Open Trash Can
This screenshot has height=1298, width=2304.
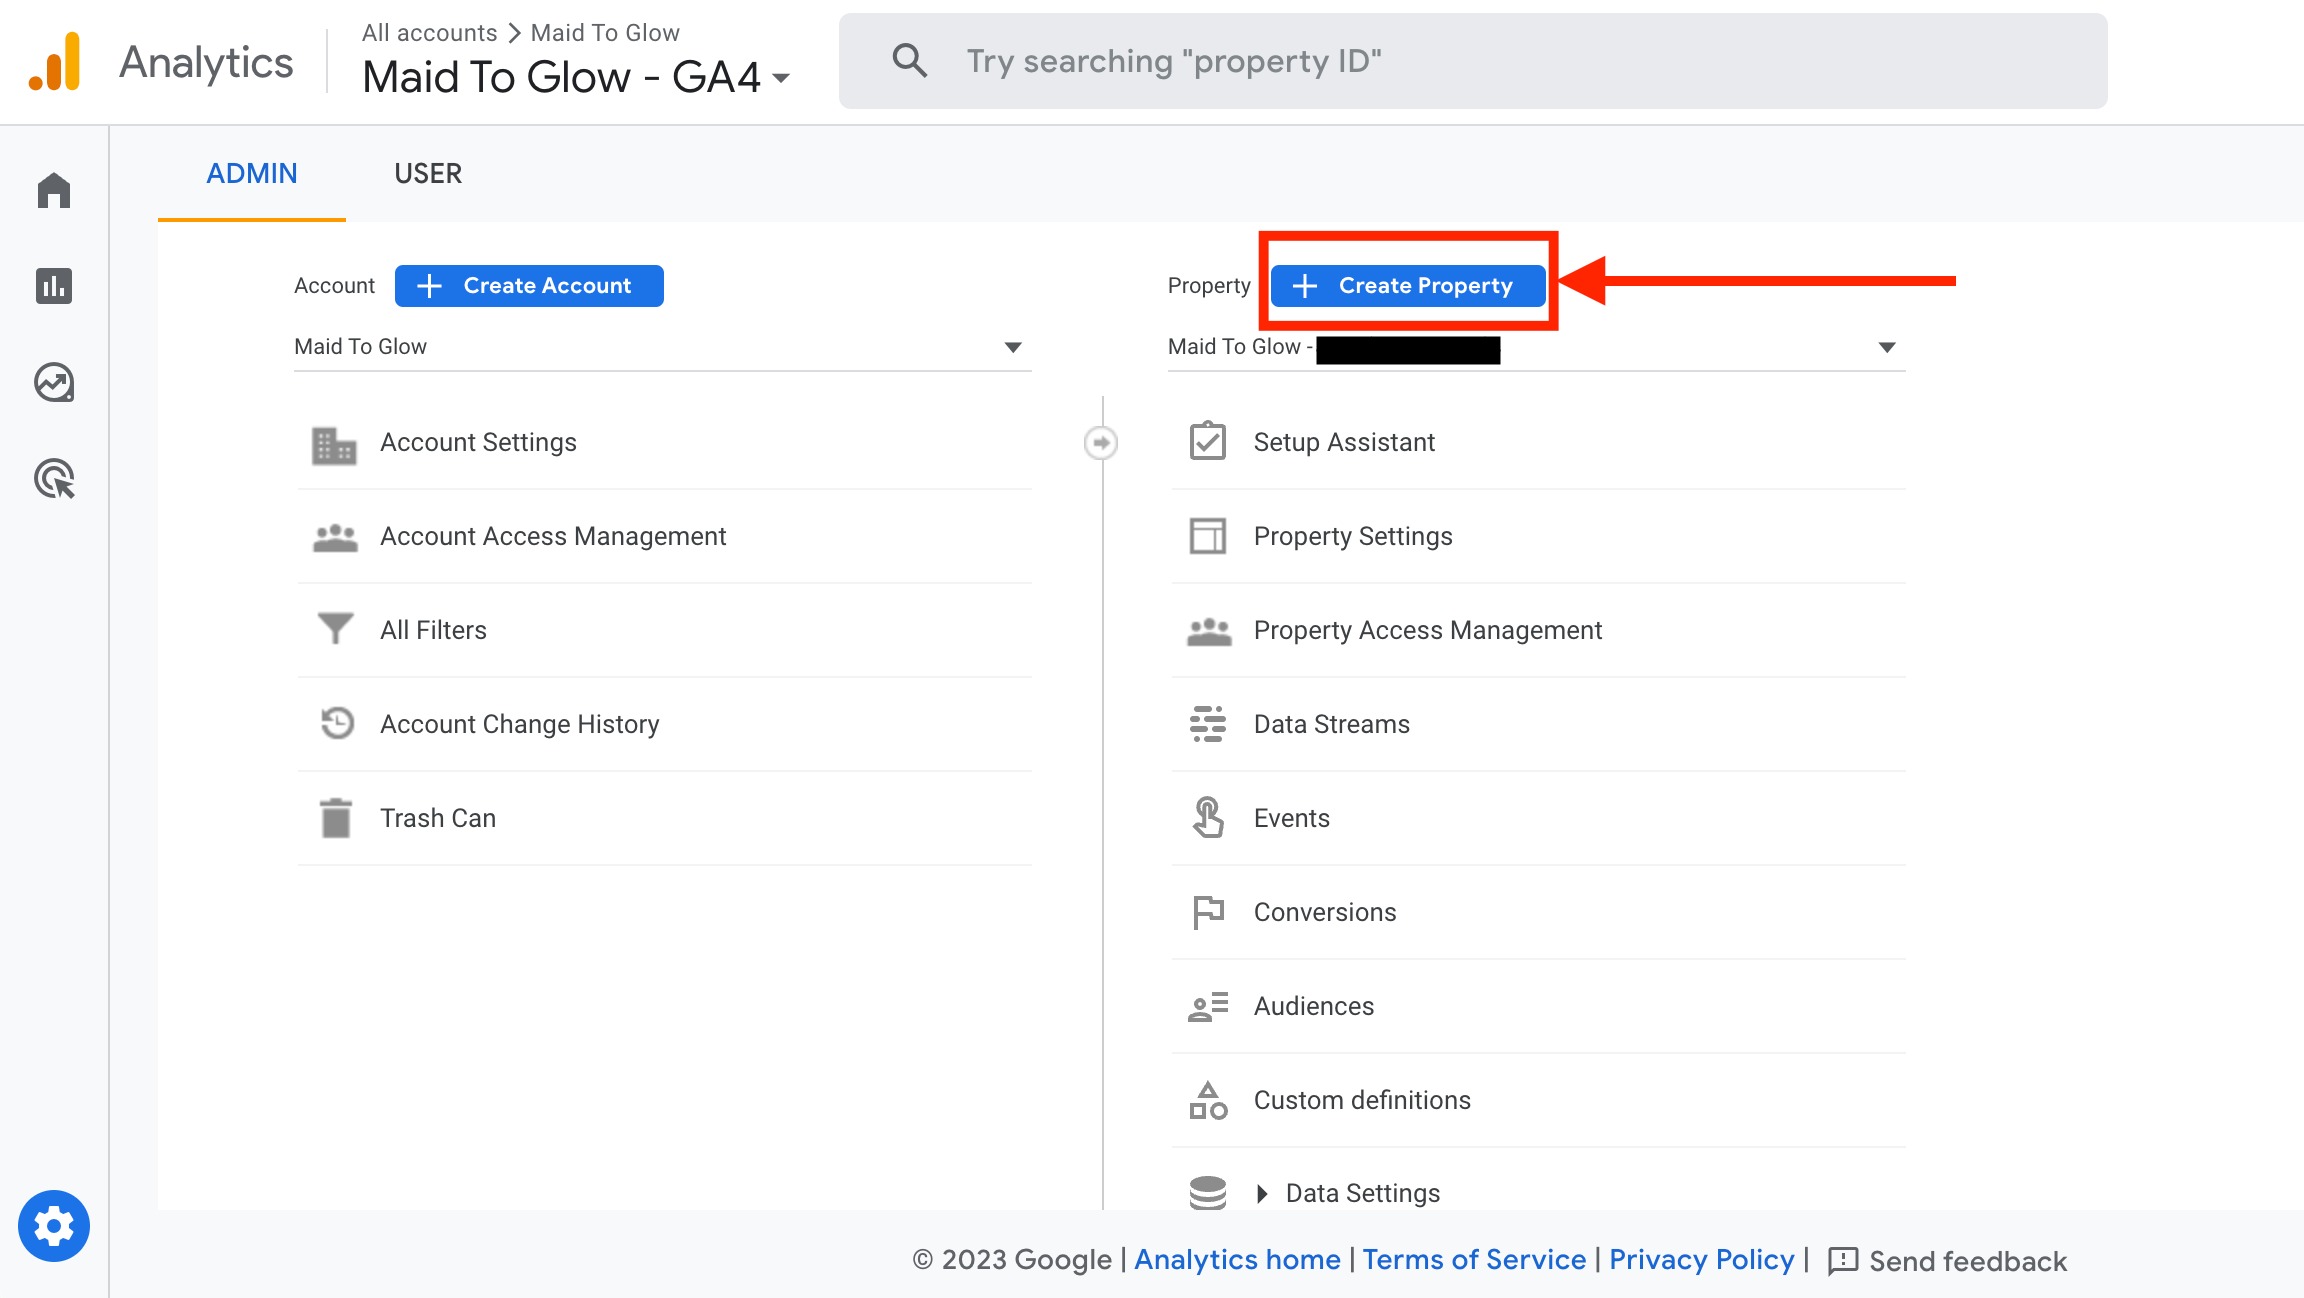point(665,818)
